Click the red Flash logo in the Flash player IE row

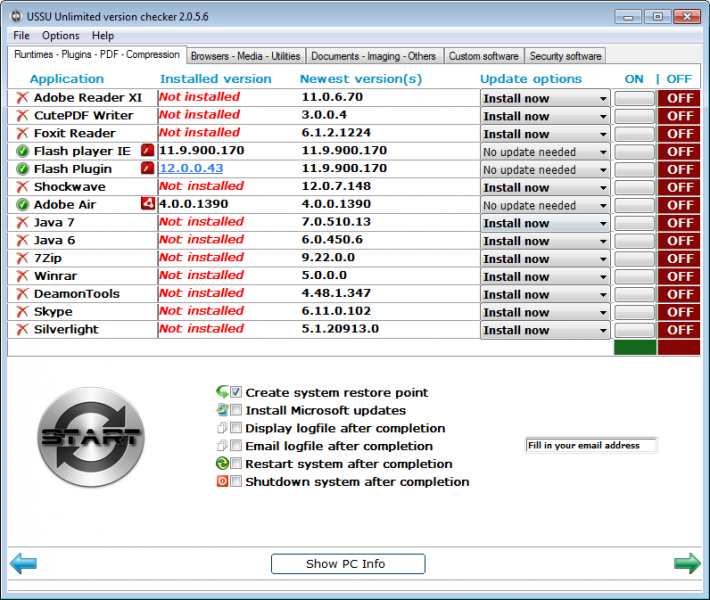point(148,150)
